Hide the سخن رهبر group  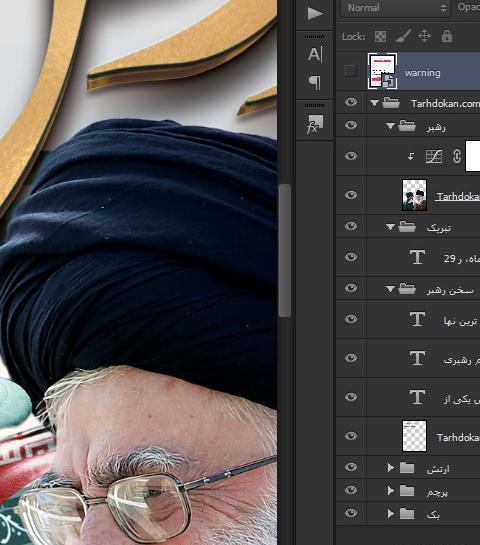(351, 288)
